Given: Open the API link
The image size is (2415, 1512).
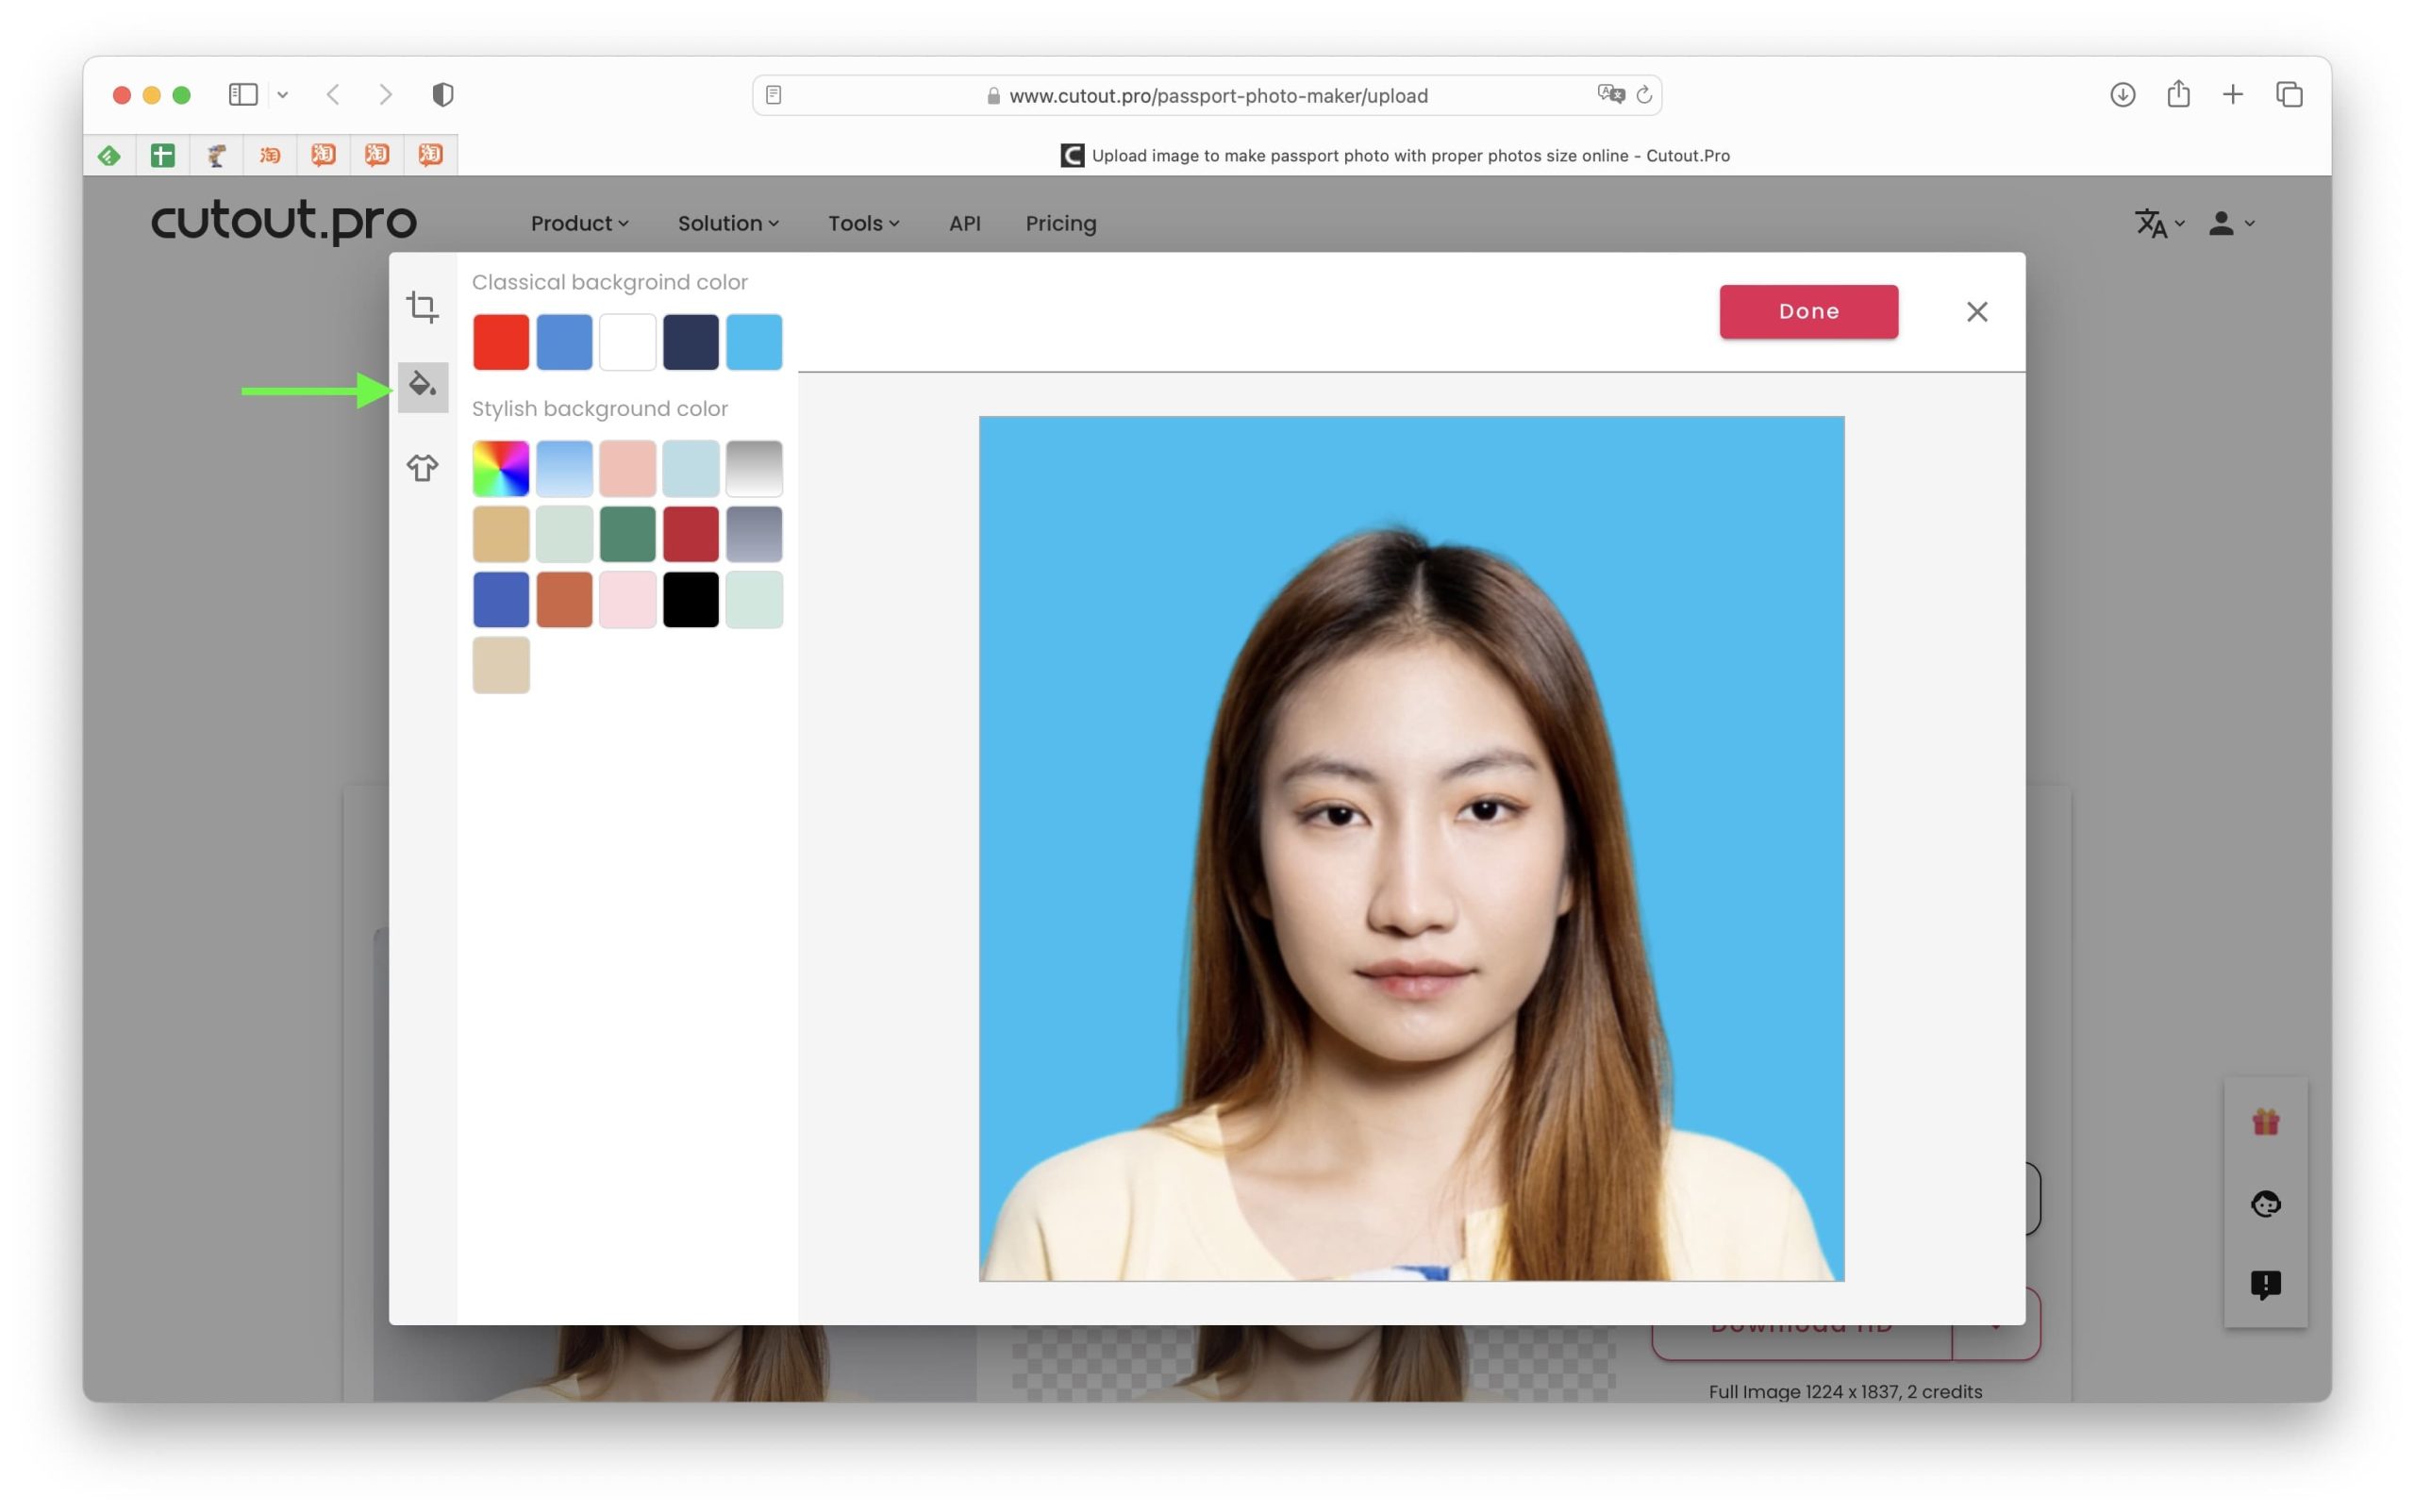Looking at the screenshot, I should point(964,224).
